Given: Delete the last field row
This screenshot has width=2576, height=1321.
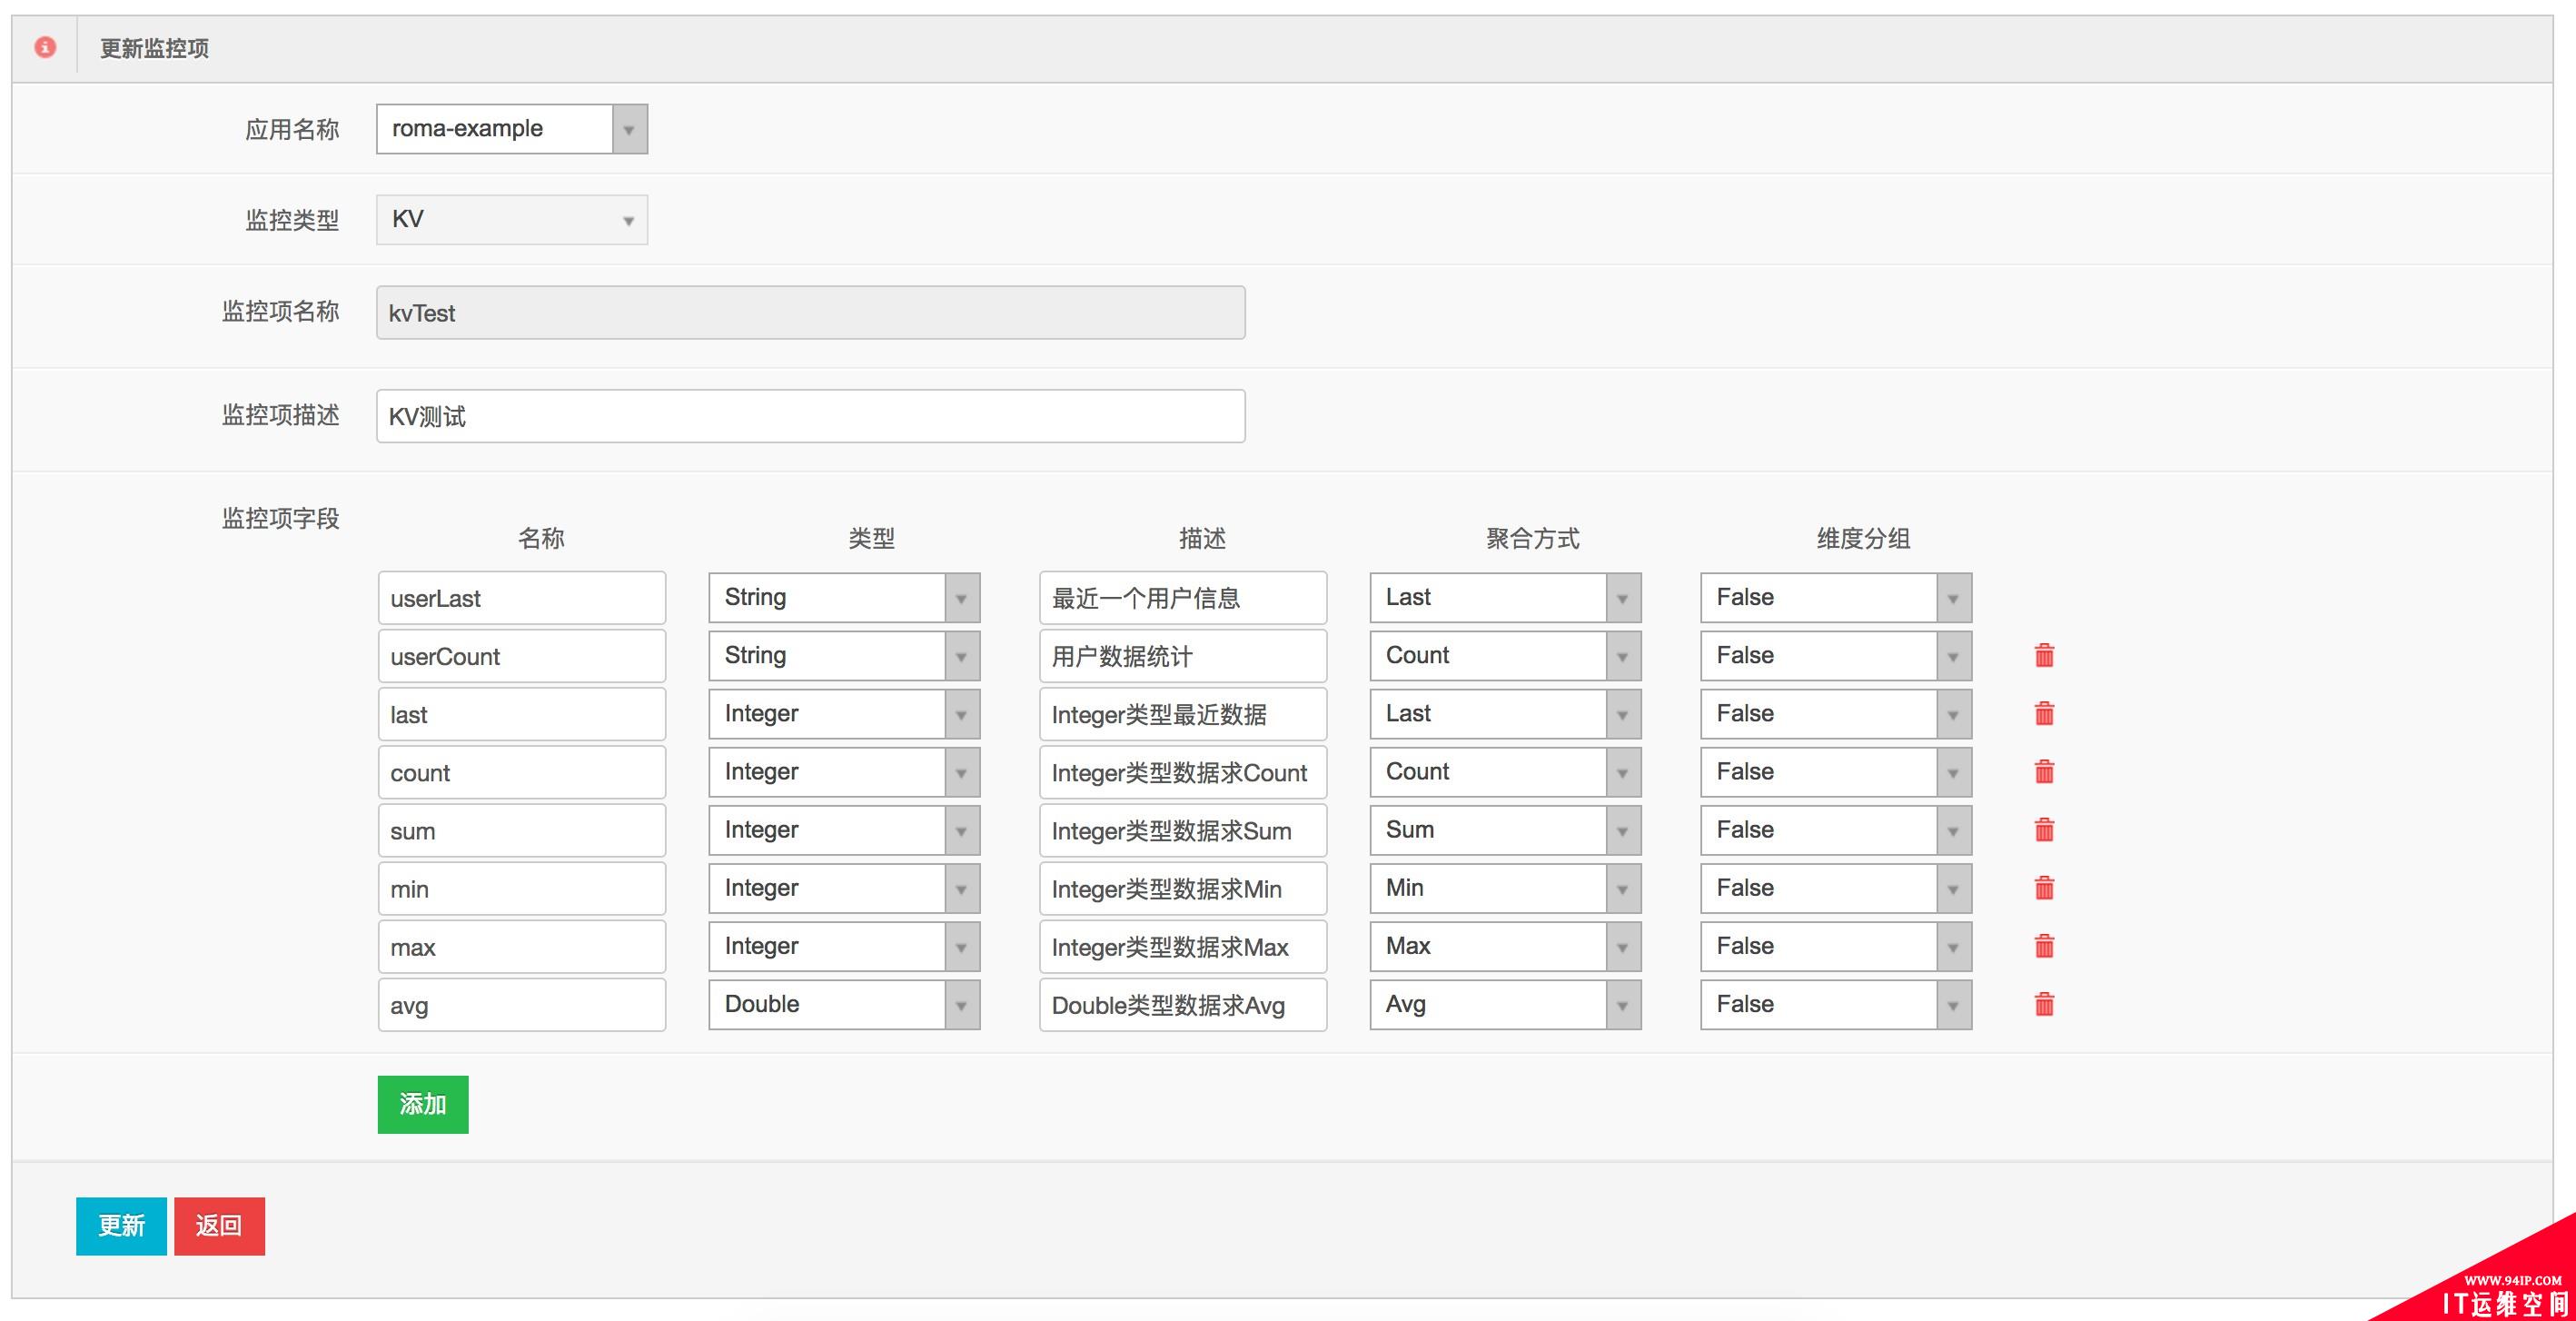Looking at the screenshot, I should (x=2044, y=713).
